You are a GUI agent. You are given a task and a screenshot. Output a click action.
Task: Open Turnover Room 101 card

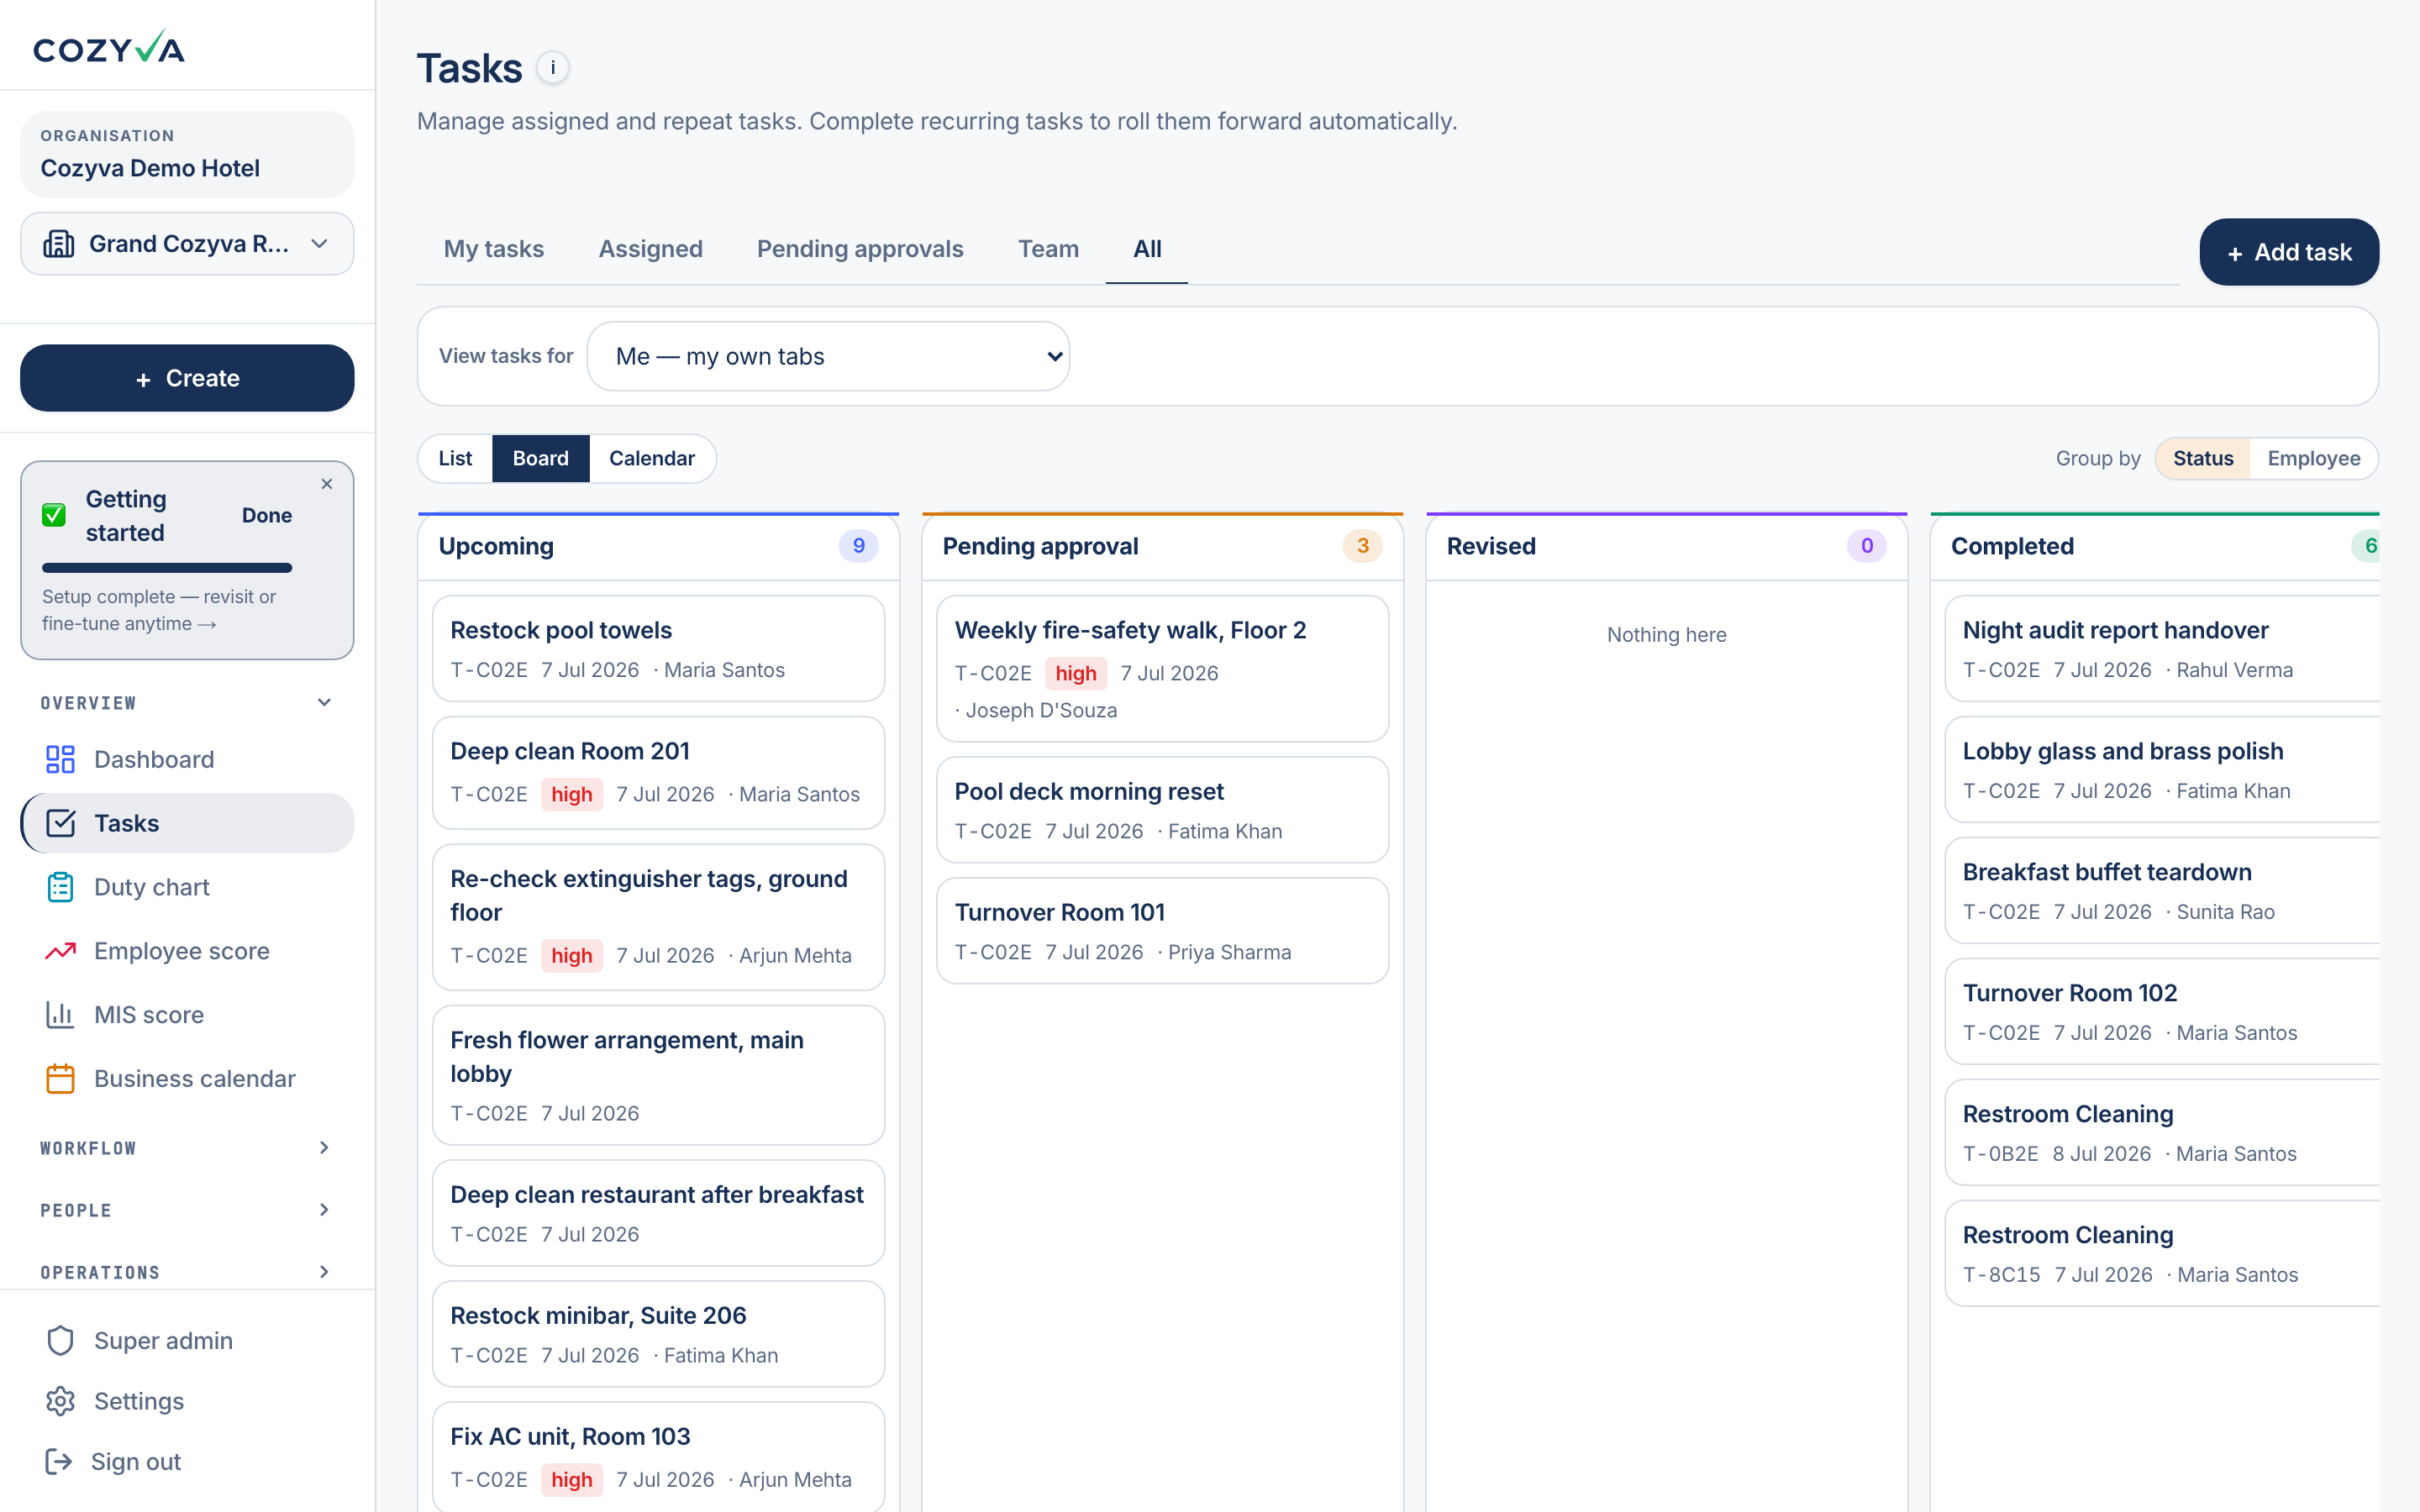coord(1162,931)
